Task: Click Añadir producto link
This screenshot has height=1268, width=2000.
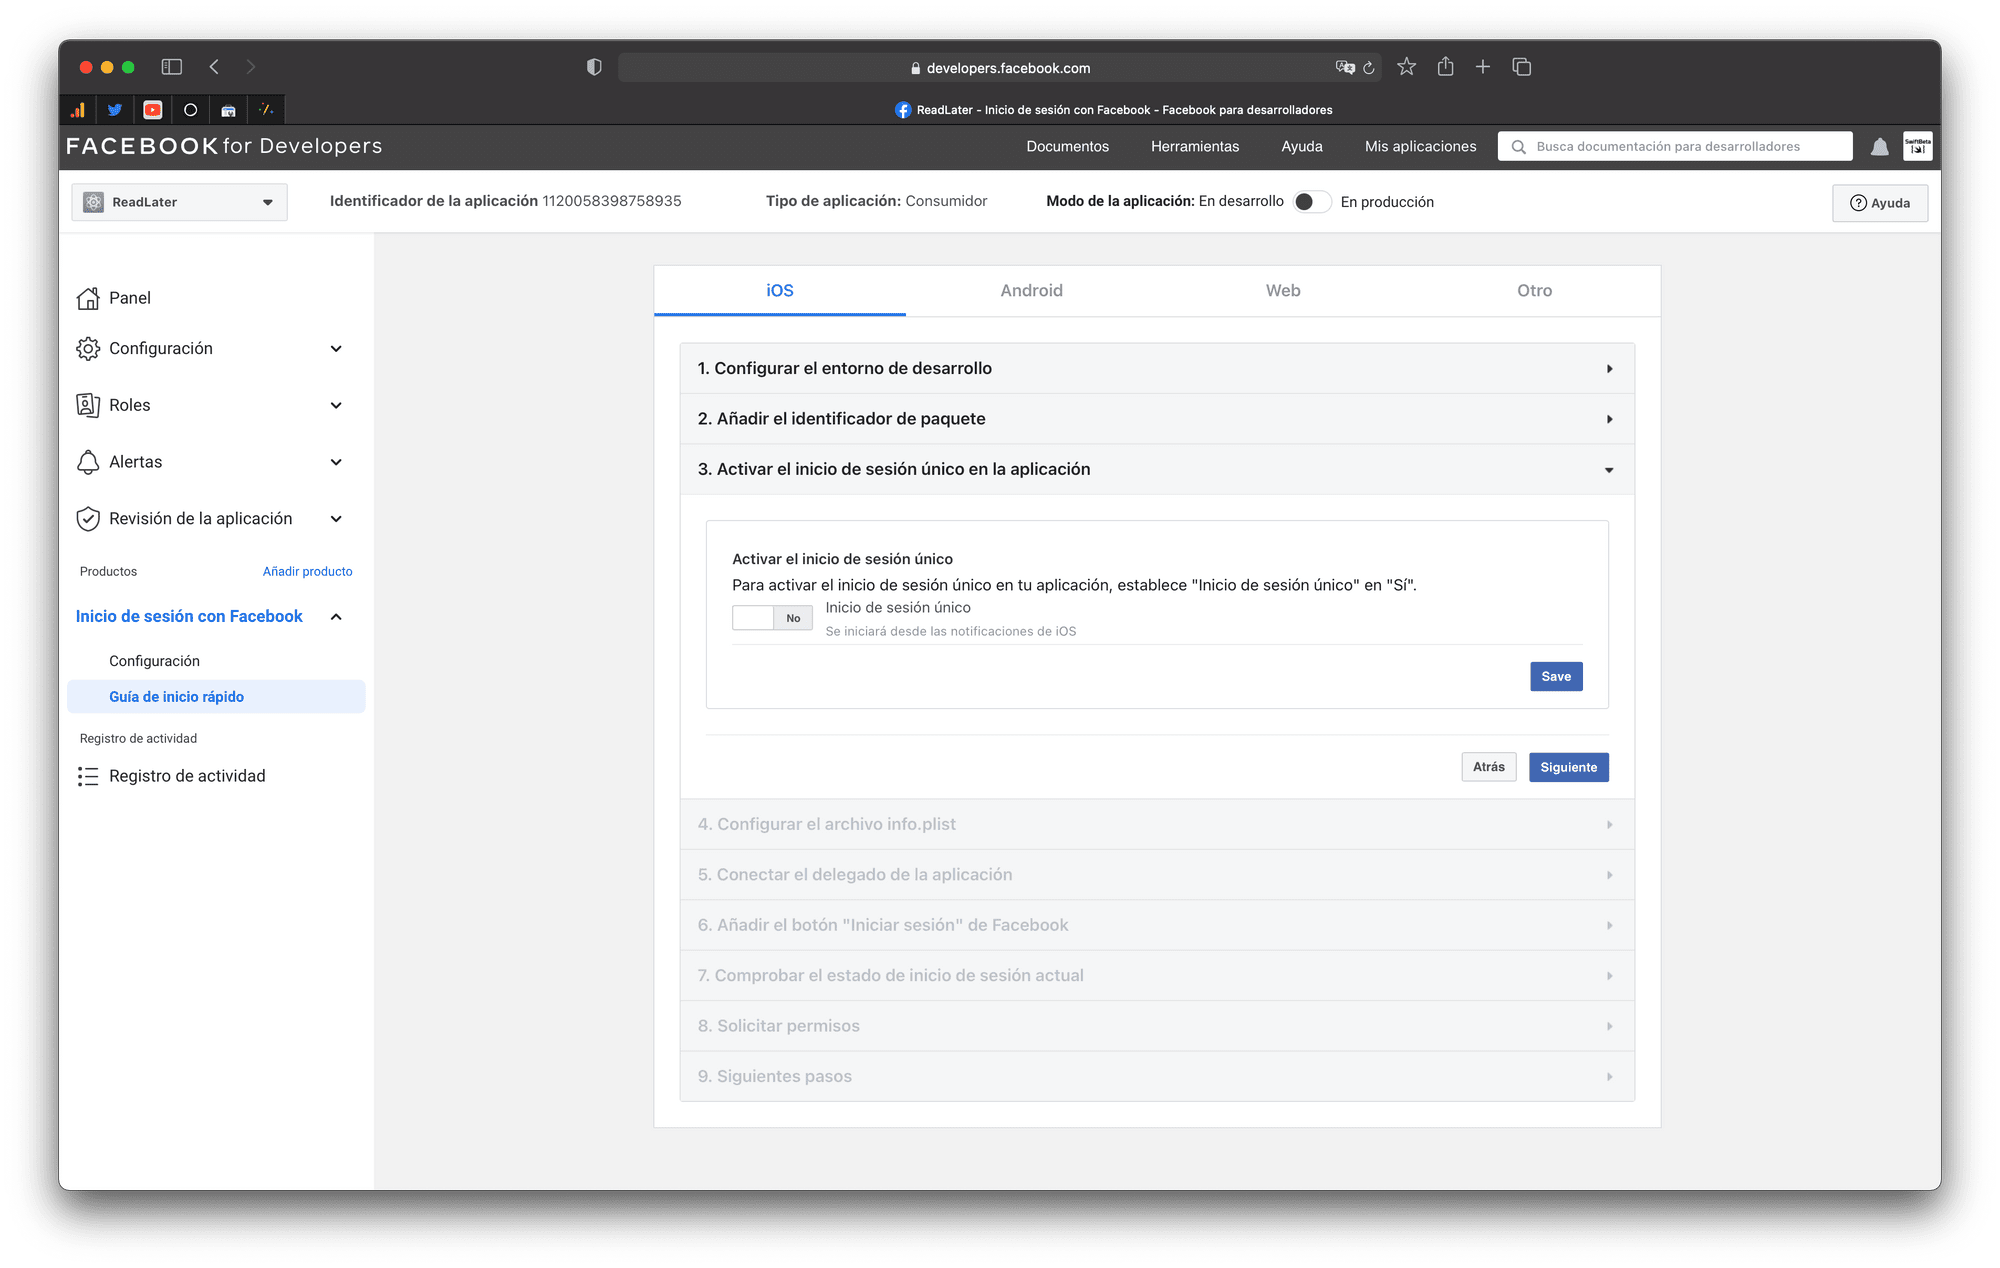Action: point(307,572)
